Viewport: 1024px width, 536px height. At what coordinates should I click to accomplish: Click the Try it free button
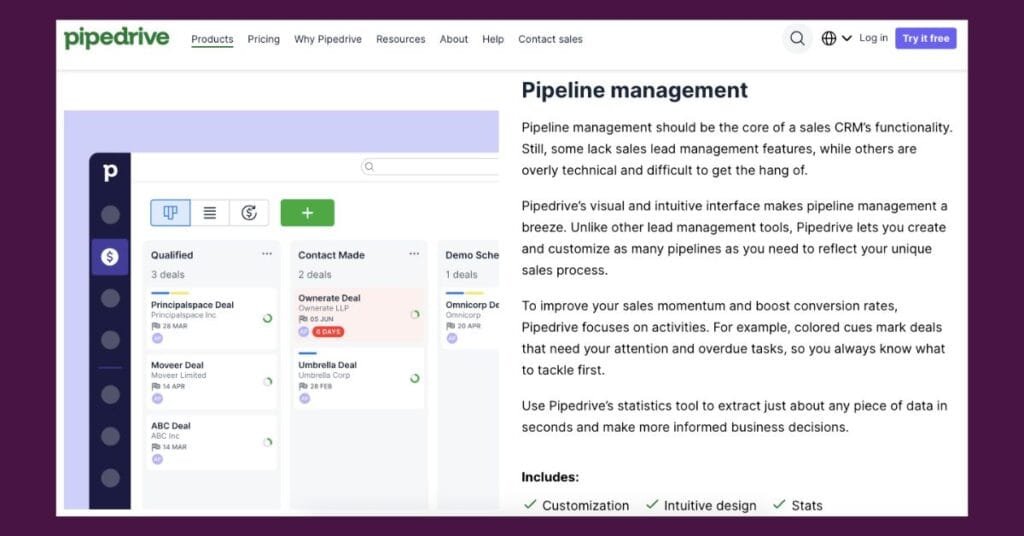click(925, 39)
